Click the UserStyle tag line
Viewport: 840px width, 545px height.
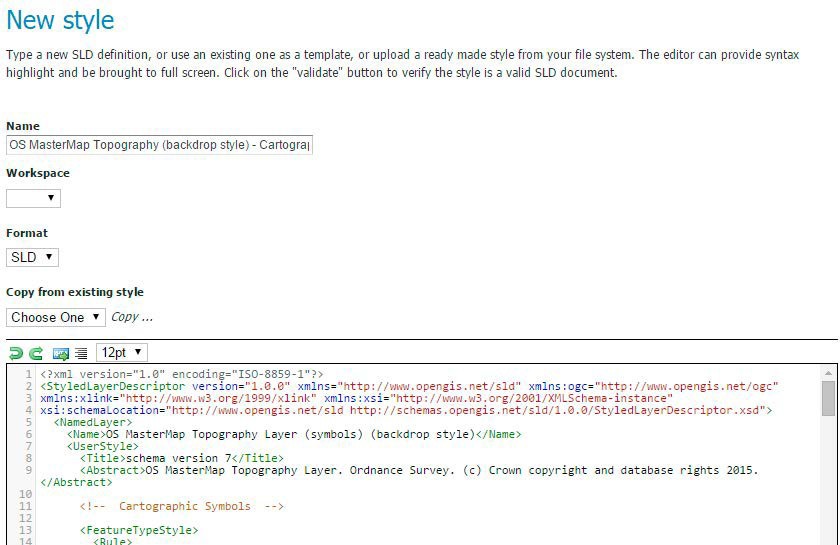coord(103,446)
